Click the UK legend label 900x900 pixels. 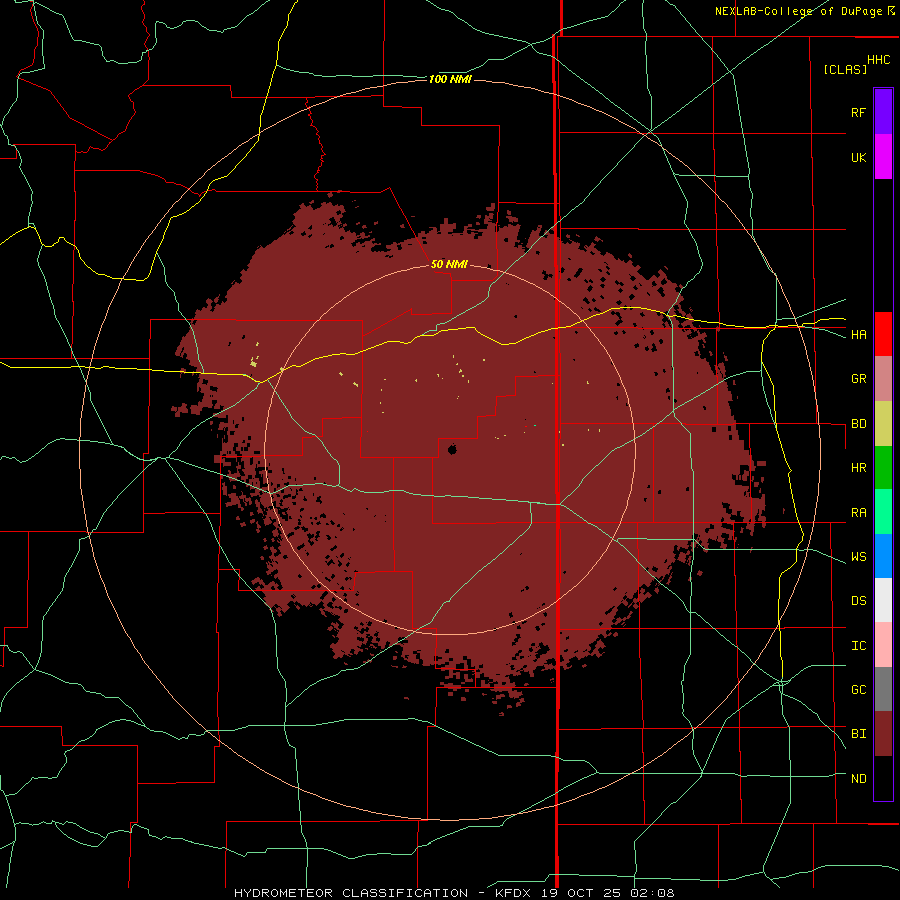click(x=859, y=158)
